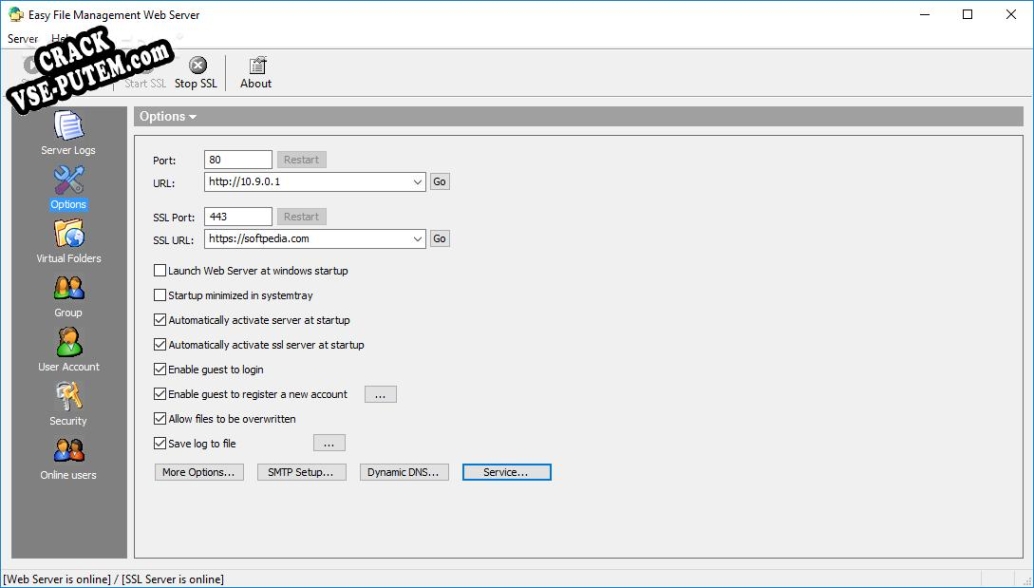Open the Server menu
This screenshot has width=1034, height=588.
coord(22,39)
